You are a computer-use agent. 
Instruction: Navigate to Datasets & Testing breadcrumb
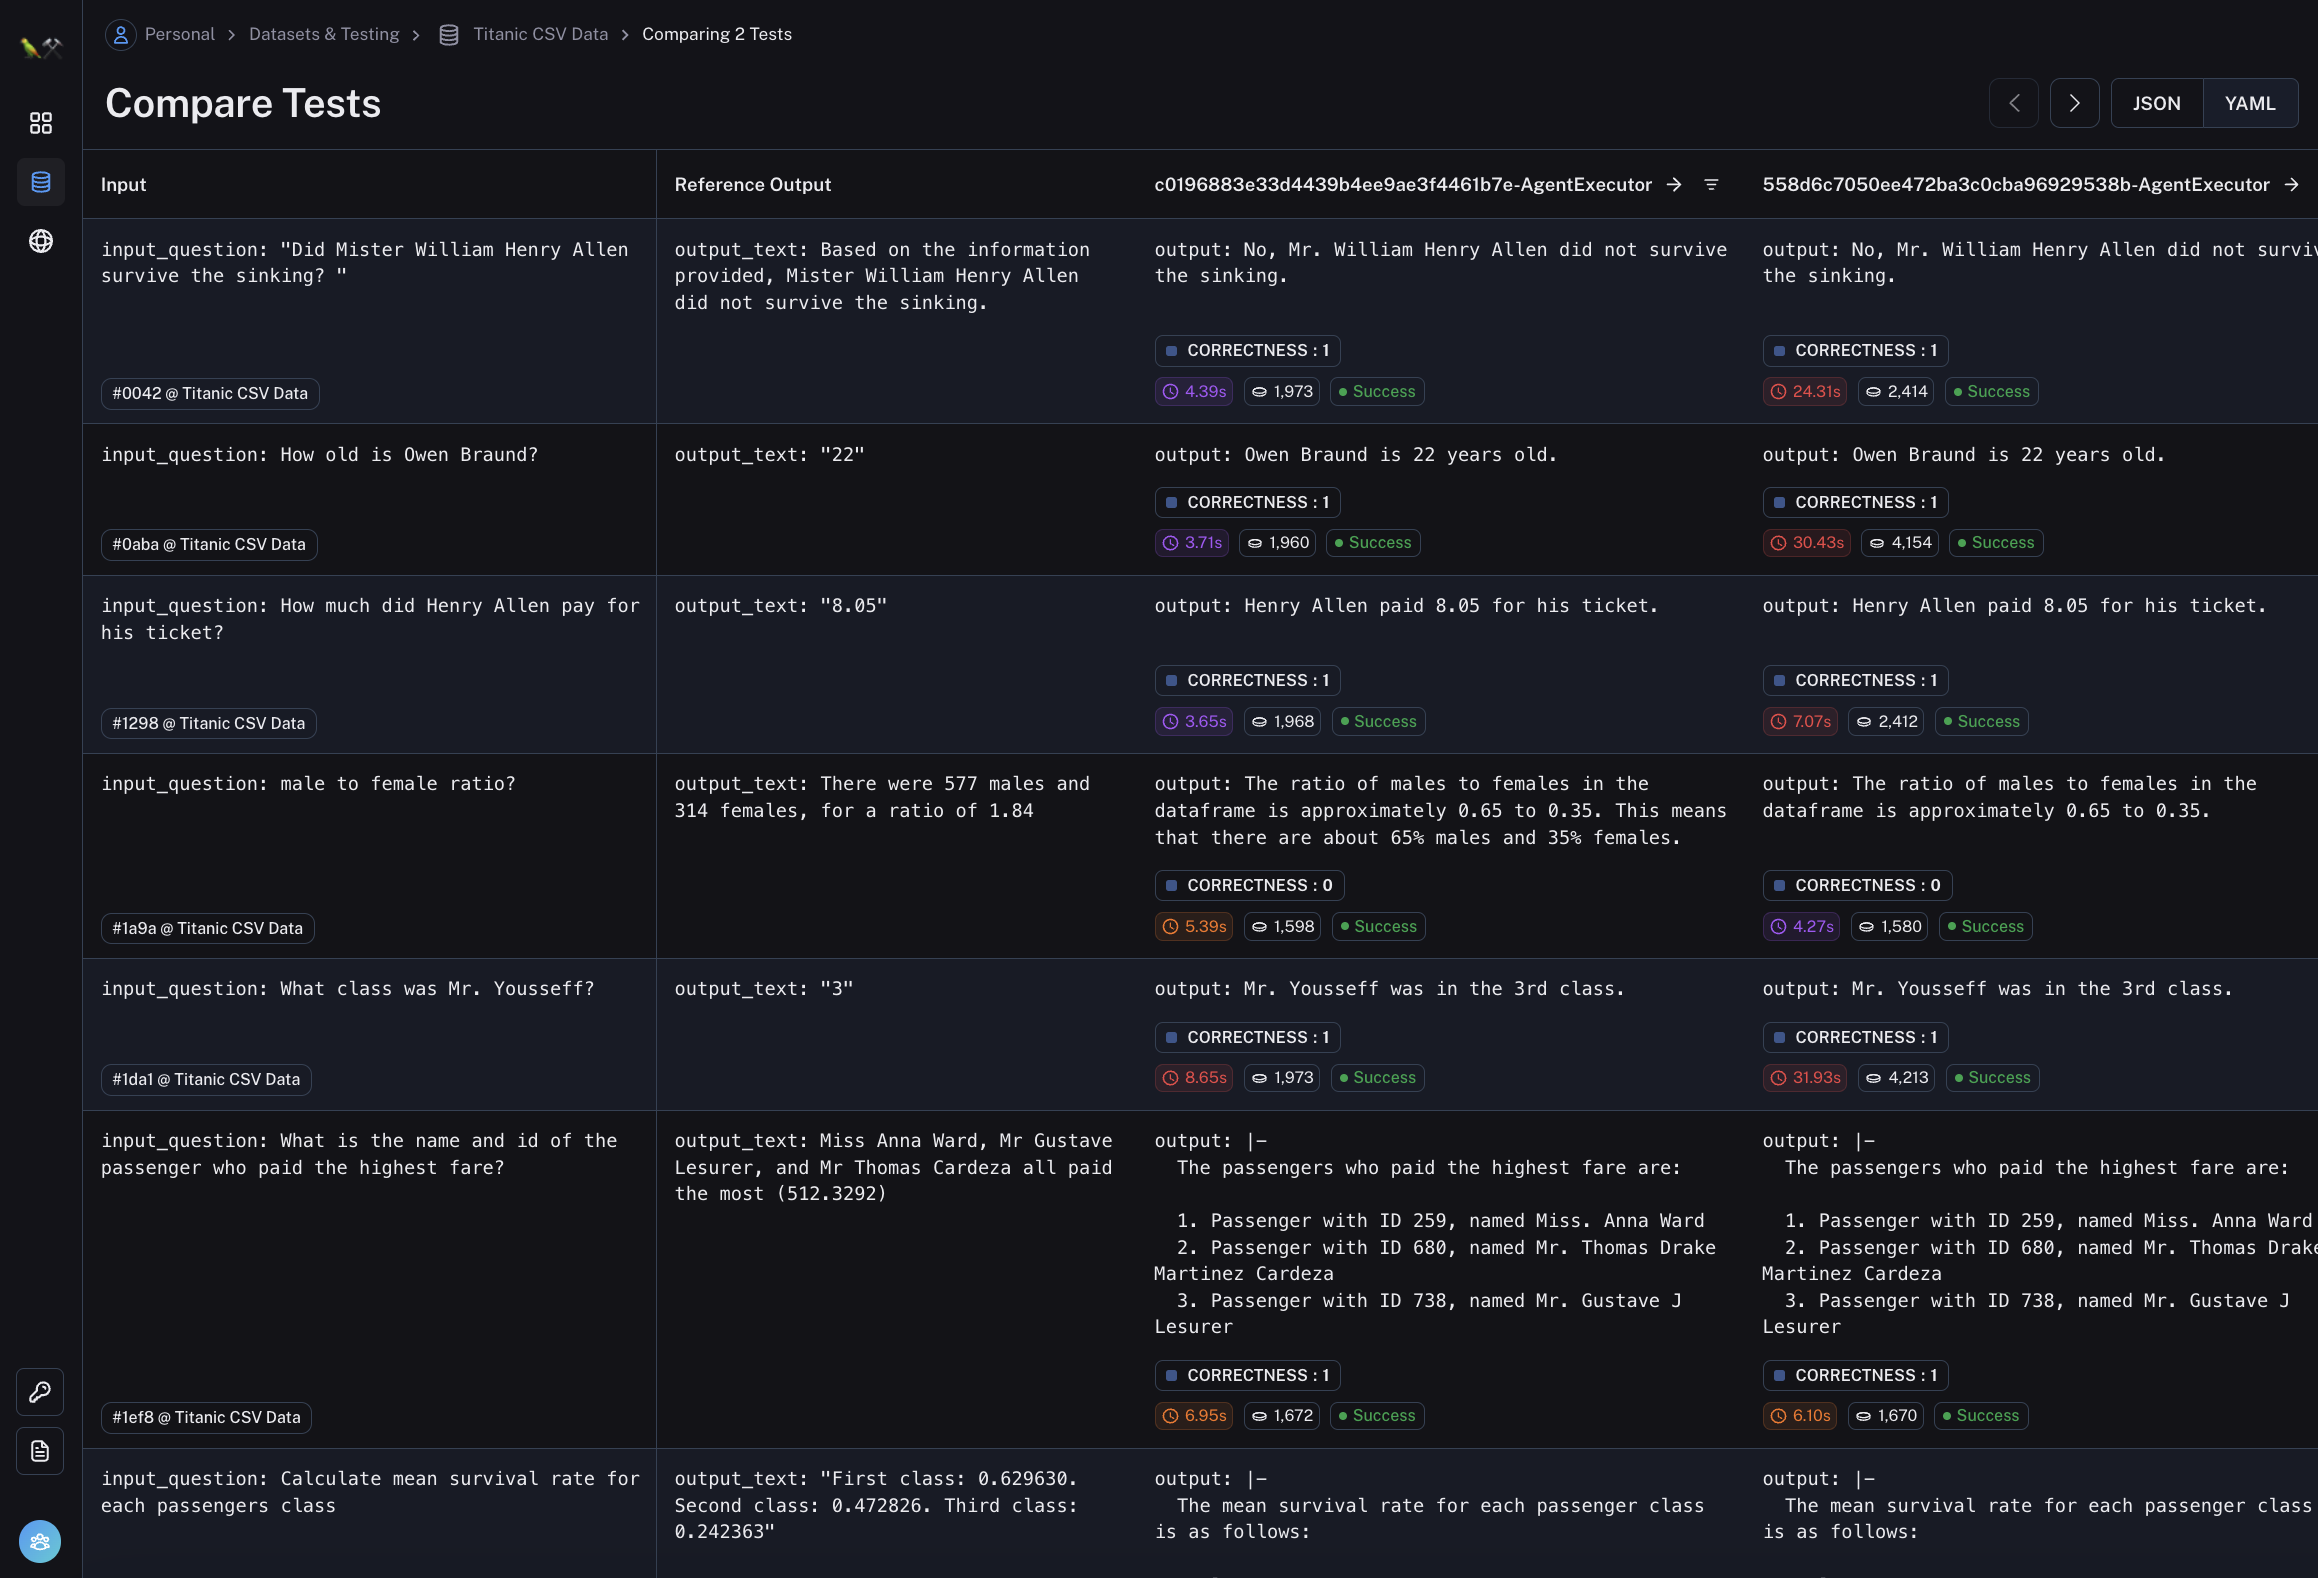pyautogui.click(x=323, y=34)
